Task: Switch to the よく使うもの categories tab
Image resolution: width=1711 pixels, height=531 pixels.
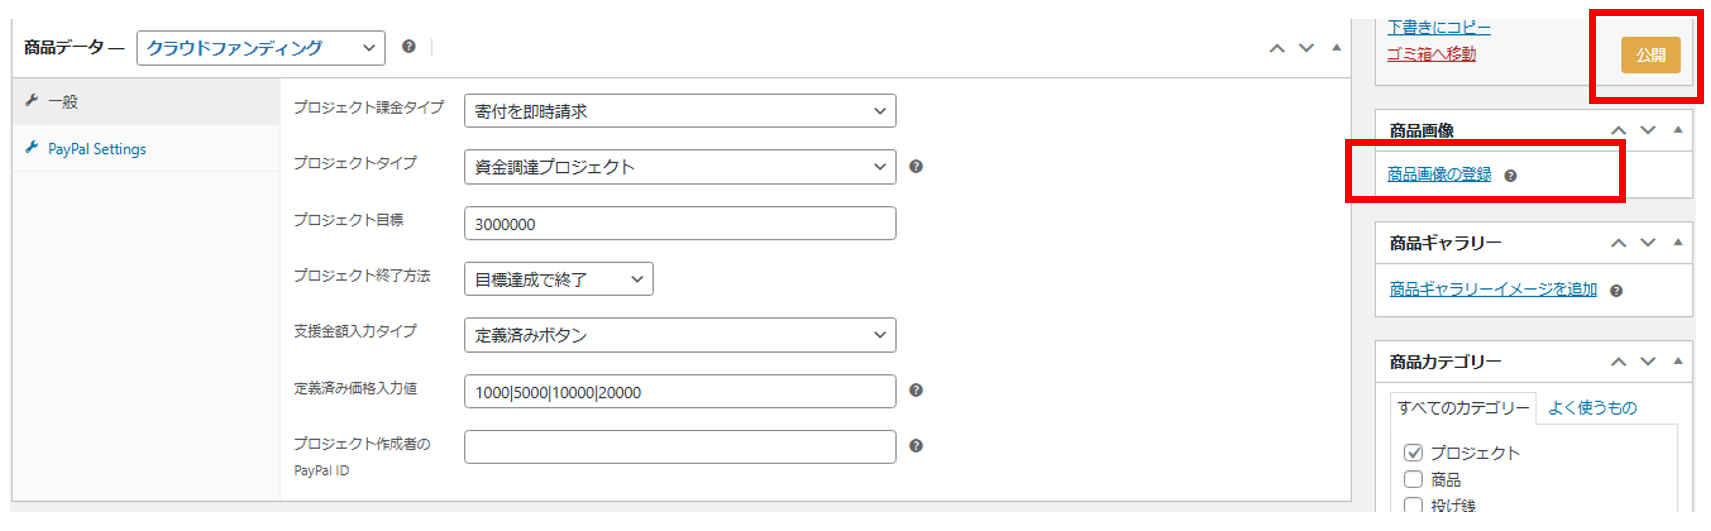Action: coord(1592,408)
